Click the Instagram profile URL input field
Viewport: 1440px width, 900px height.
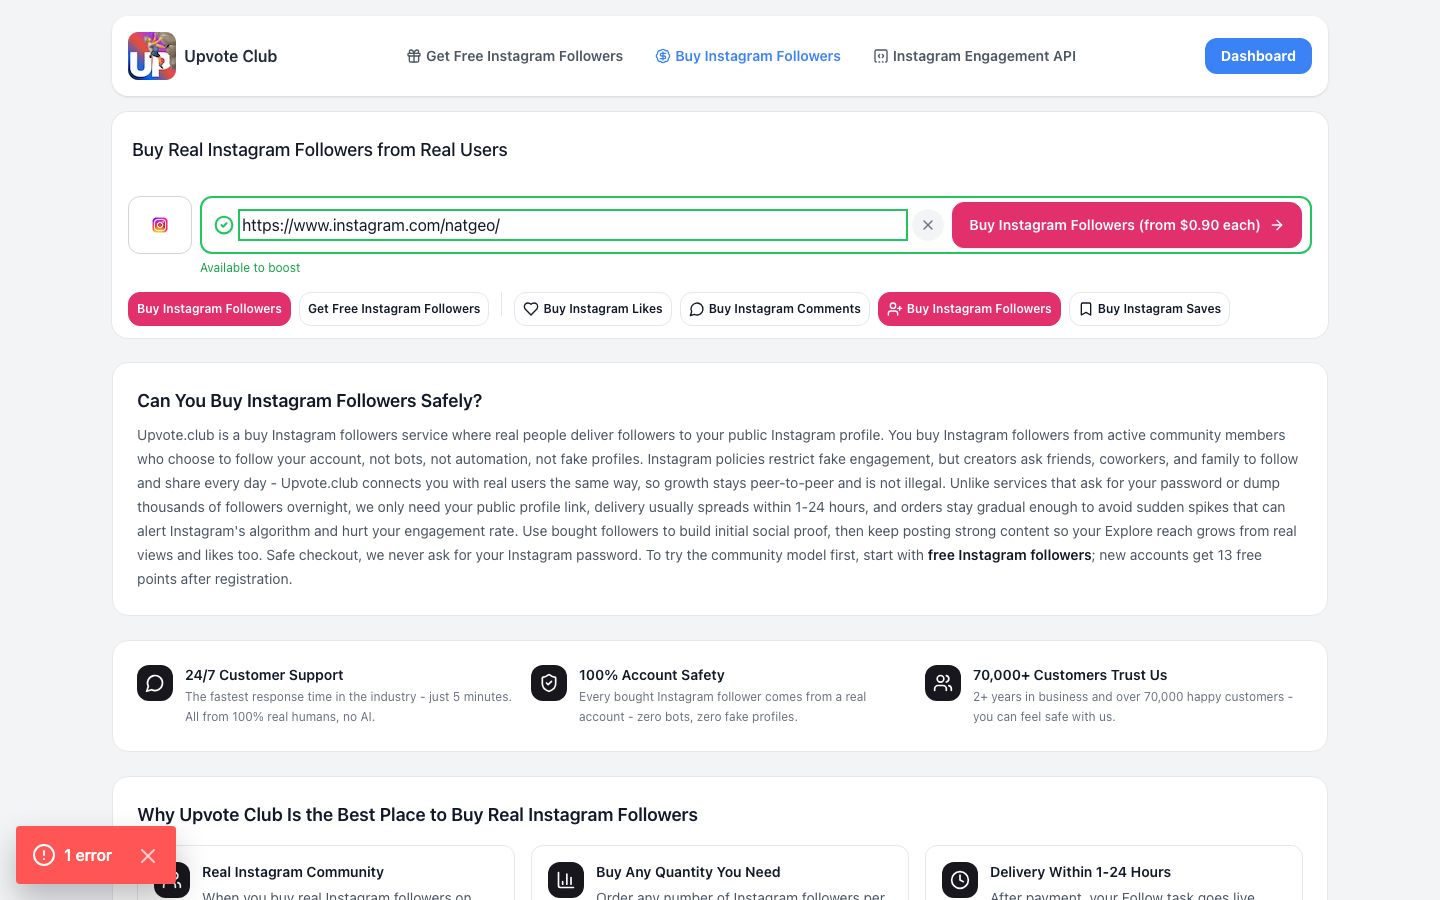pos(573,225)
